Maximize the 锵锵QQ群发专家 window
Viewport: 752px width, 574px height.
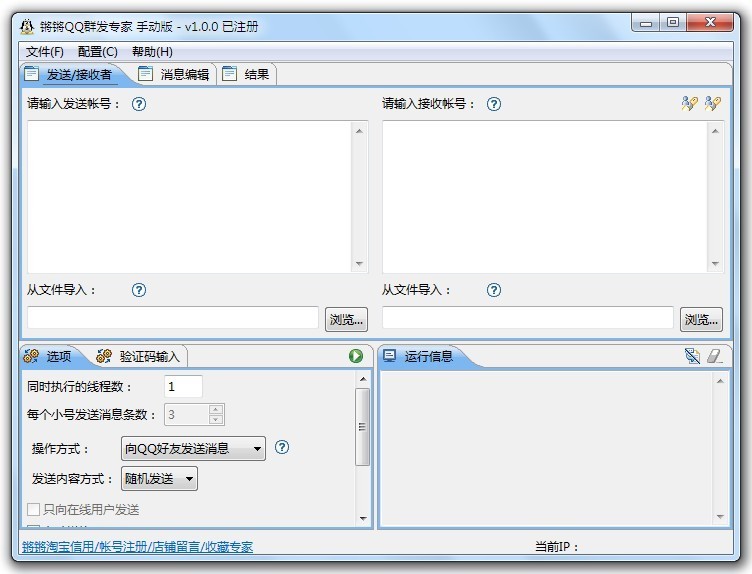click(x=673, y=23)
